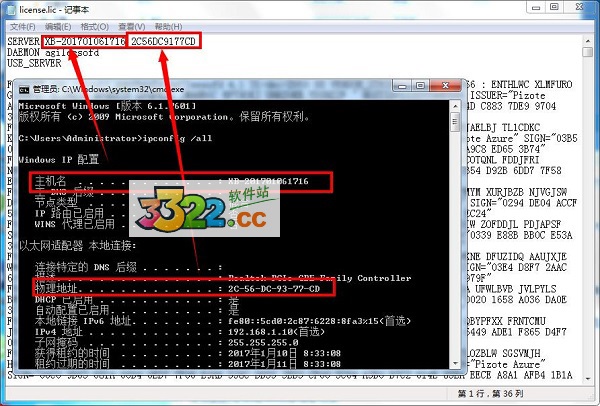Click physical address 2C-56-DC-93-77-CD in cmd
The width and height of the screenshot is (600, 406).
(x=274, y=289)
